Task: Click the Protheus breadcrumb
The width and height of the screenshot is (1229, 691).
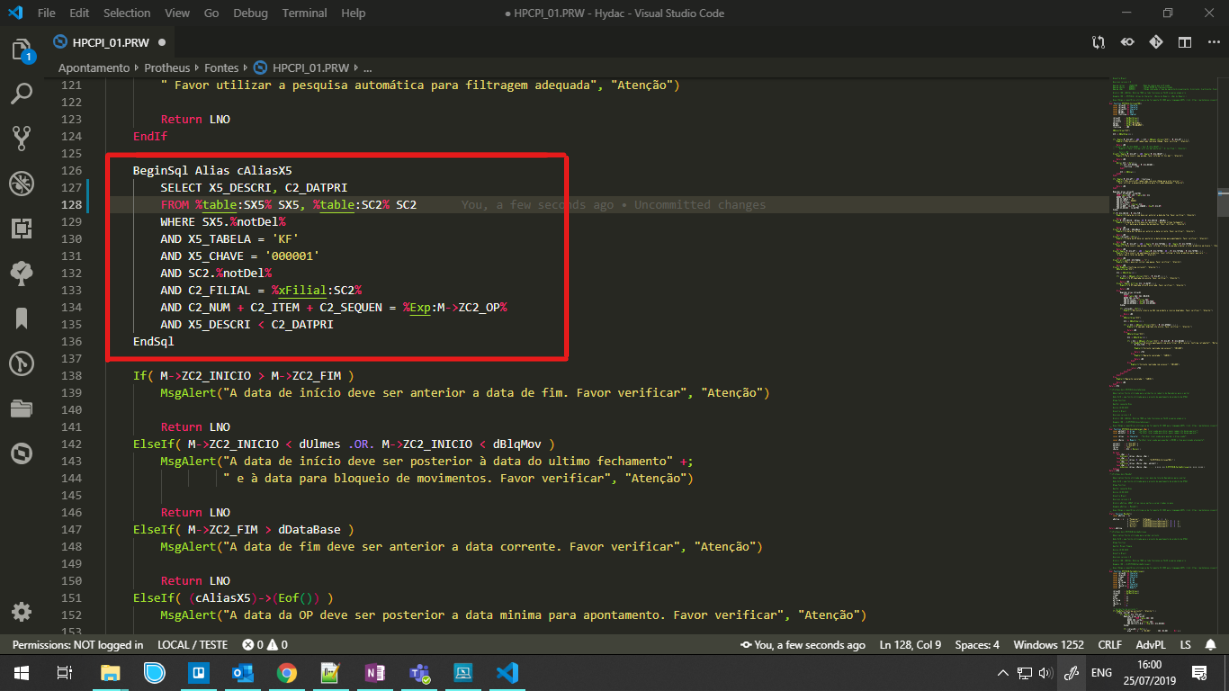Action: click(x=167, y=68)
